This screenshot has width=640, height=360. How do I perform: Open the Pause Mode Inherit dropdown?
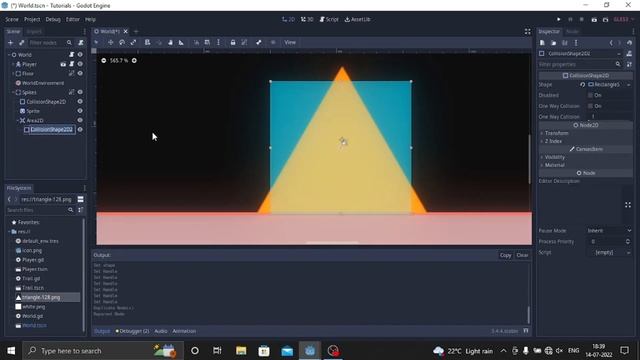pyautogui.click(x=609, y=231)
